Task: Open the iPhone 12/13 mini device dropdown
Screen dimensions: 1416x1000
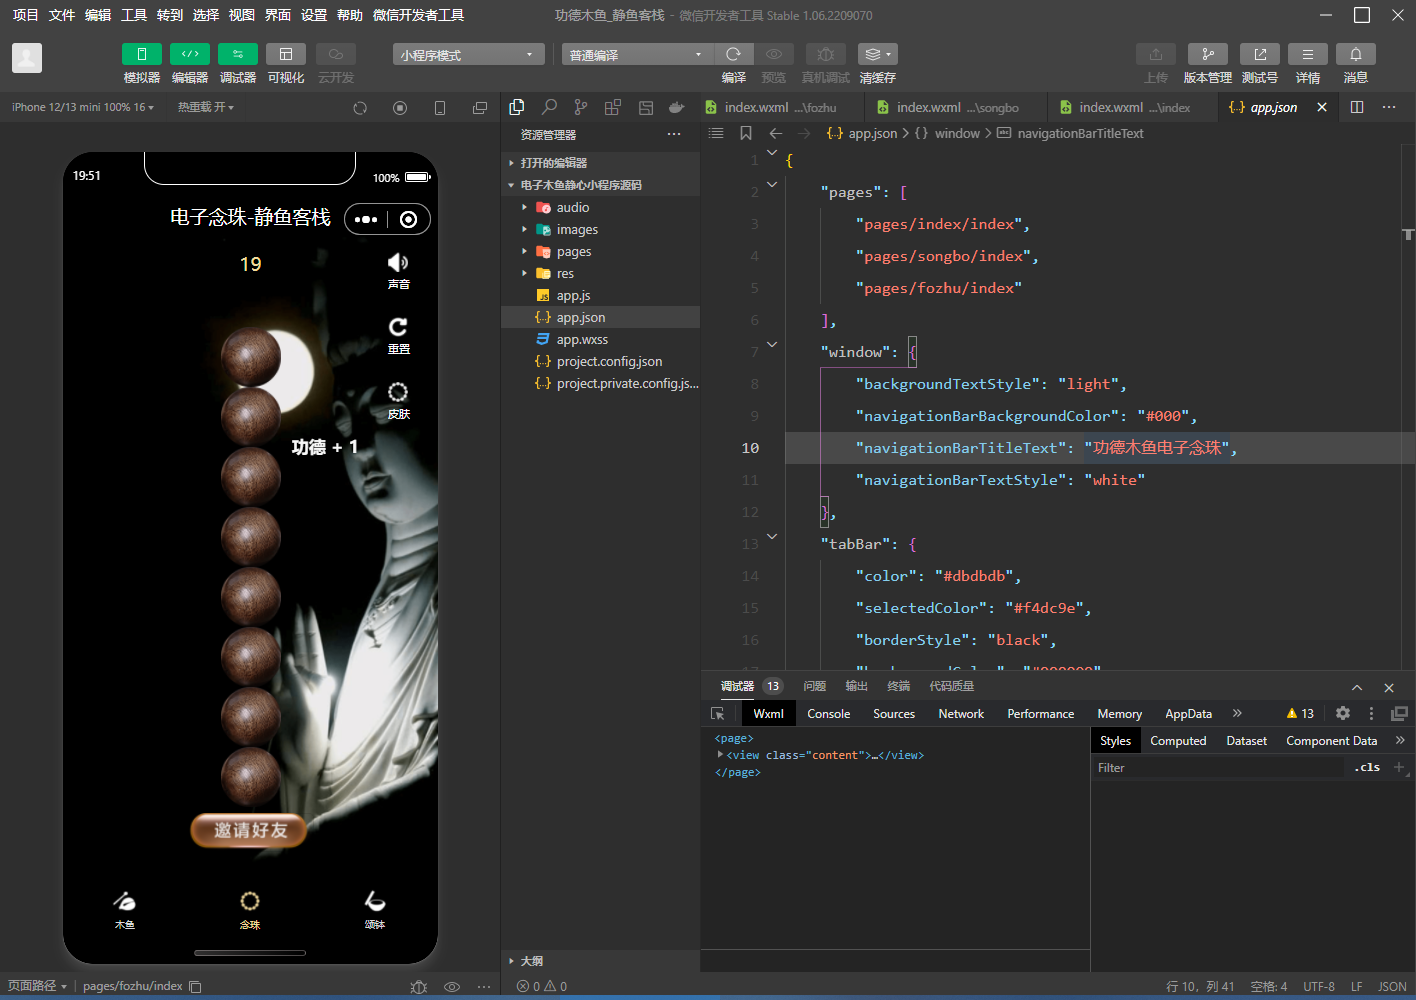Action: 82,107
